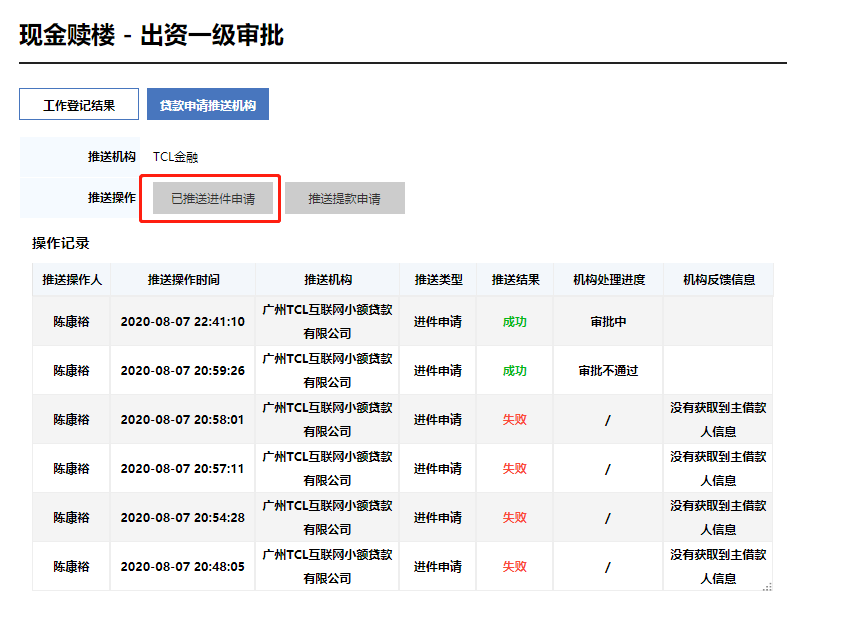Click 没有获取到主借款人信息 in the 20:54:28 row
The height and width of the screenshot is (617, 841).
pos(718,517)
